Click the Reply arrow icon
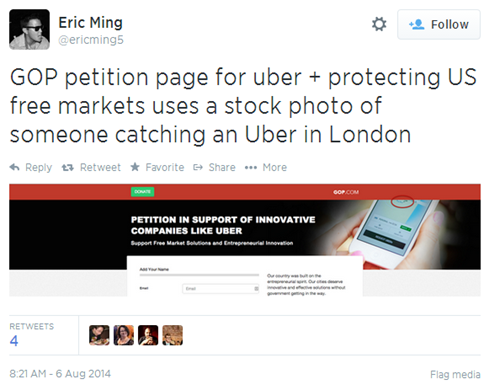Image resolution: width=500 pixels, height=390 pixels. 15,167
